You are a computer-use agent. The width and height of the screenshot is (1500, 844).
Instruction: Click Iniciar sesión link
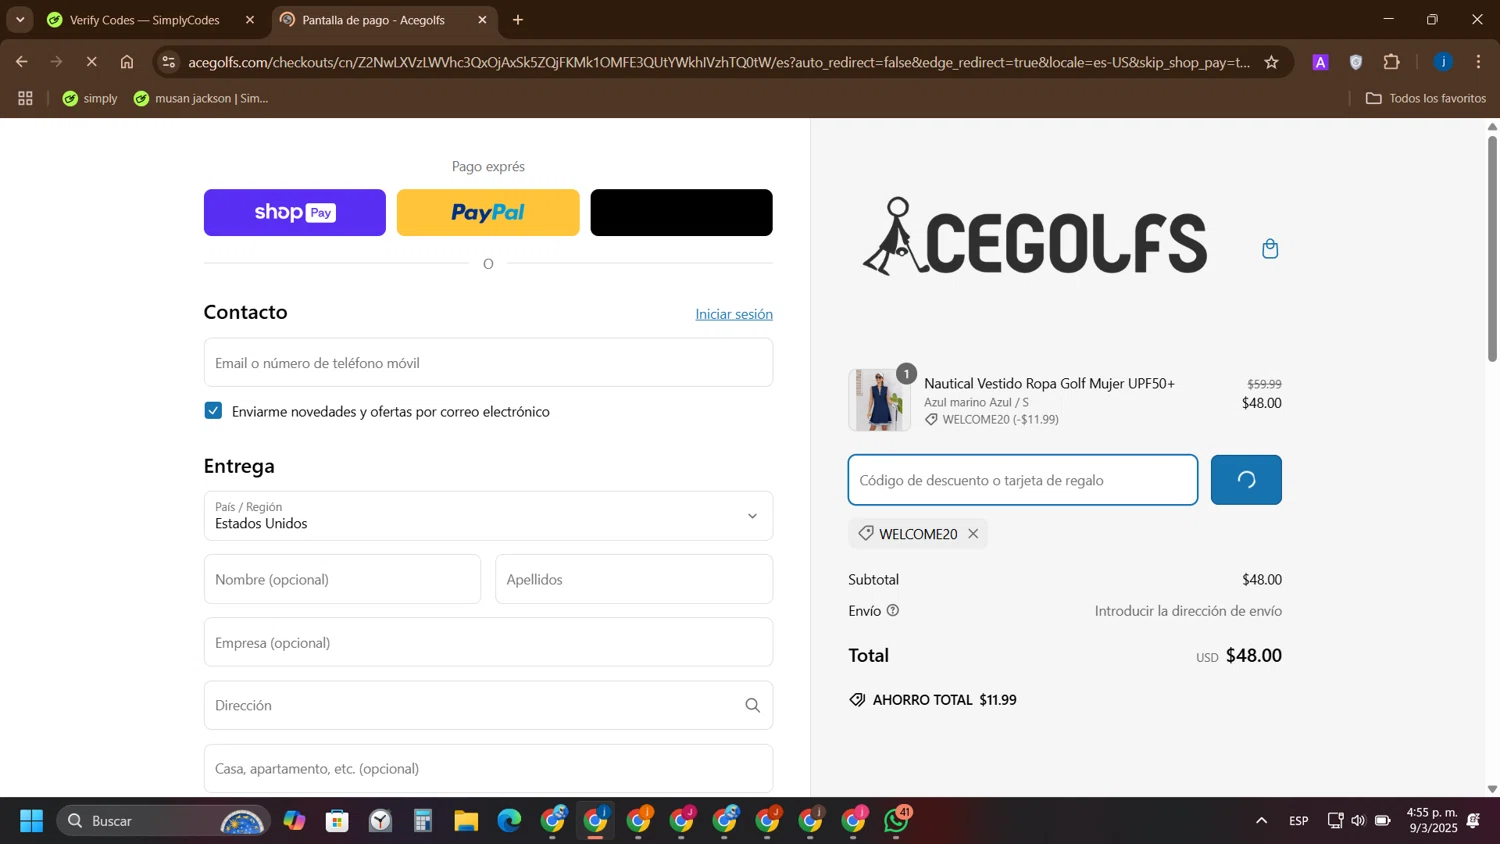click(734, 314)
